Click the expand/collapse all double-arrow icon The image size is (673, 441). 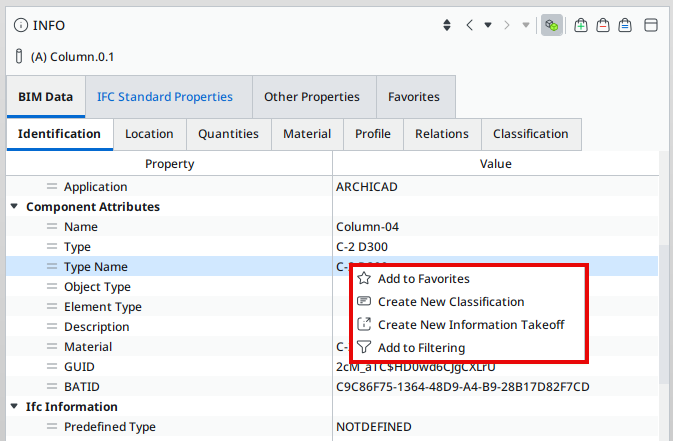coord(447,25)
